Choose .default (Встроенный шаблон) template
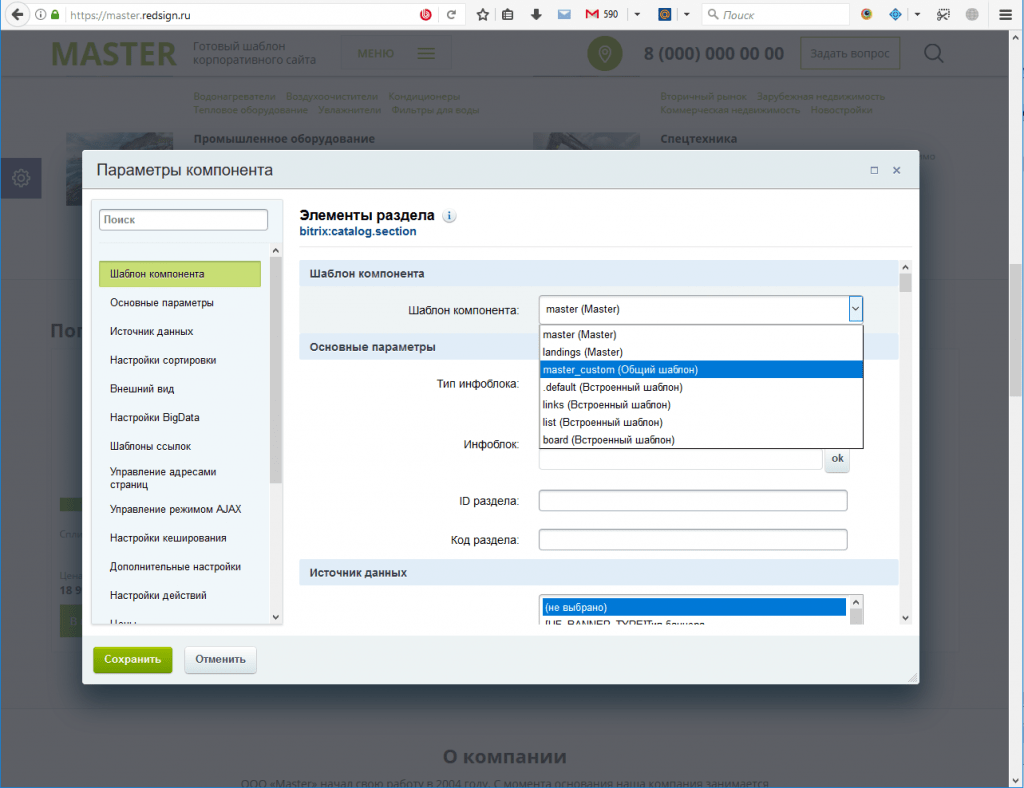This screenshot has width=1024, height=788. 701,387
